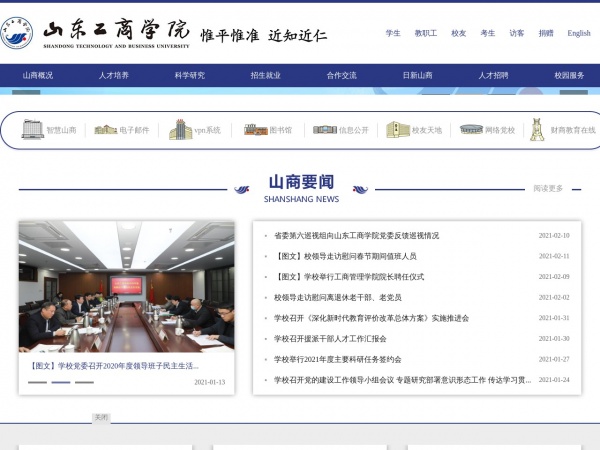The image size is (600, 450).
Task: Open caption 学校党委召开2020年度领导班子民主生活
Action: click(x=114, y=366)
